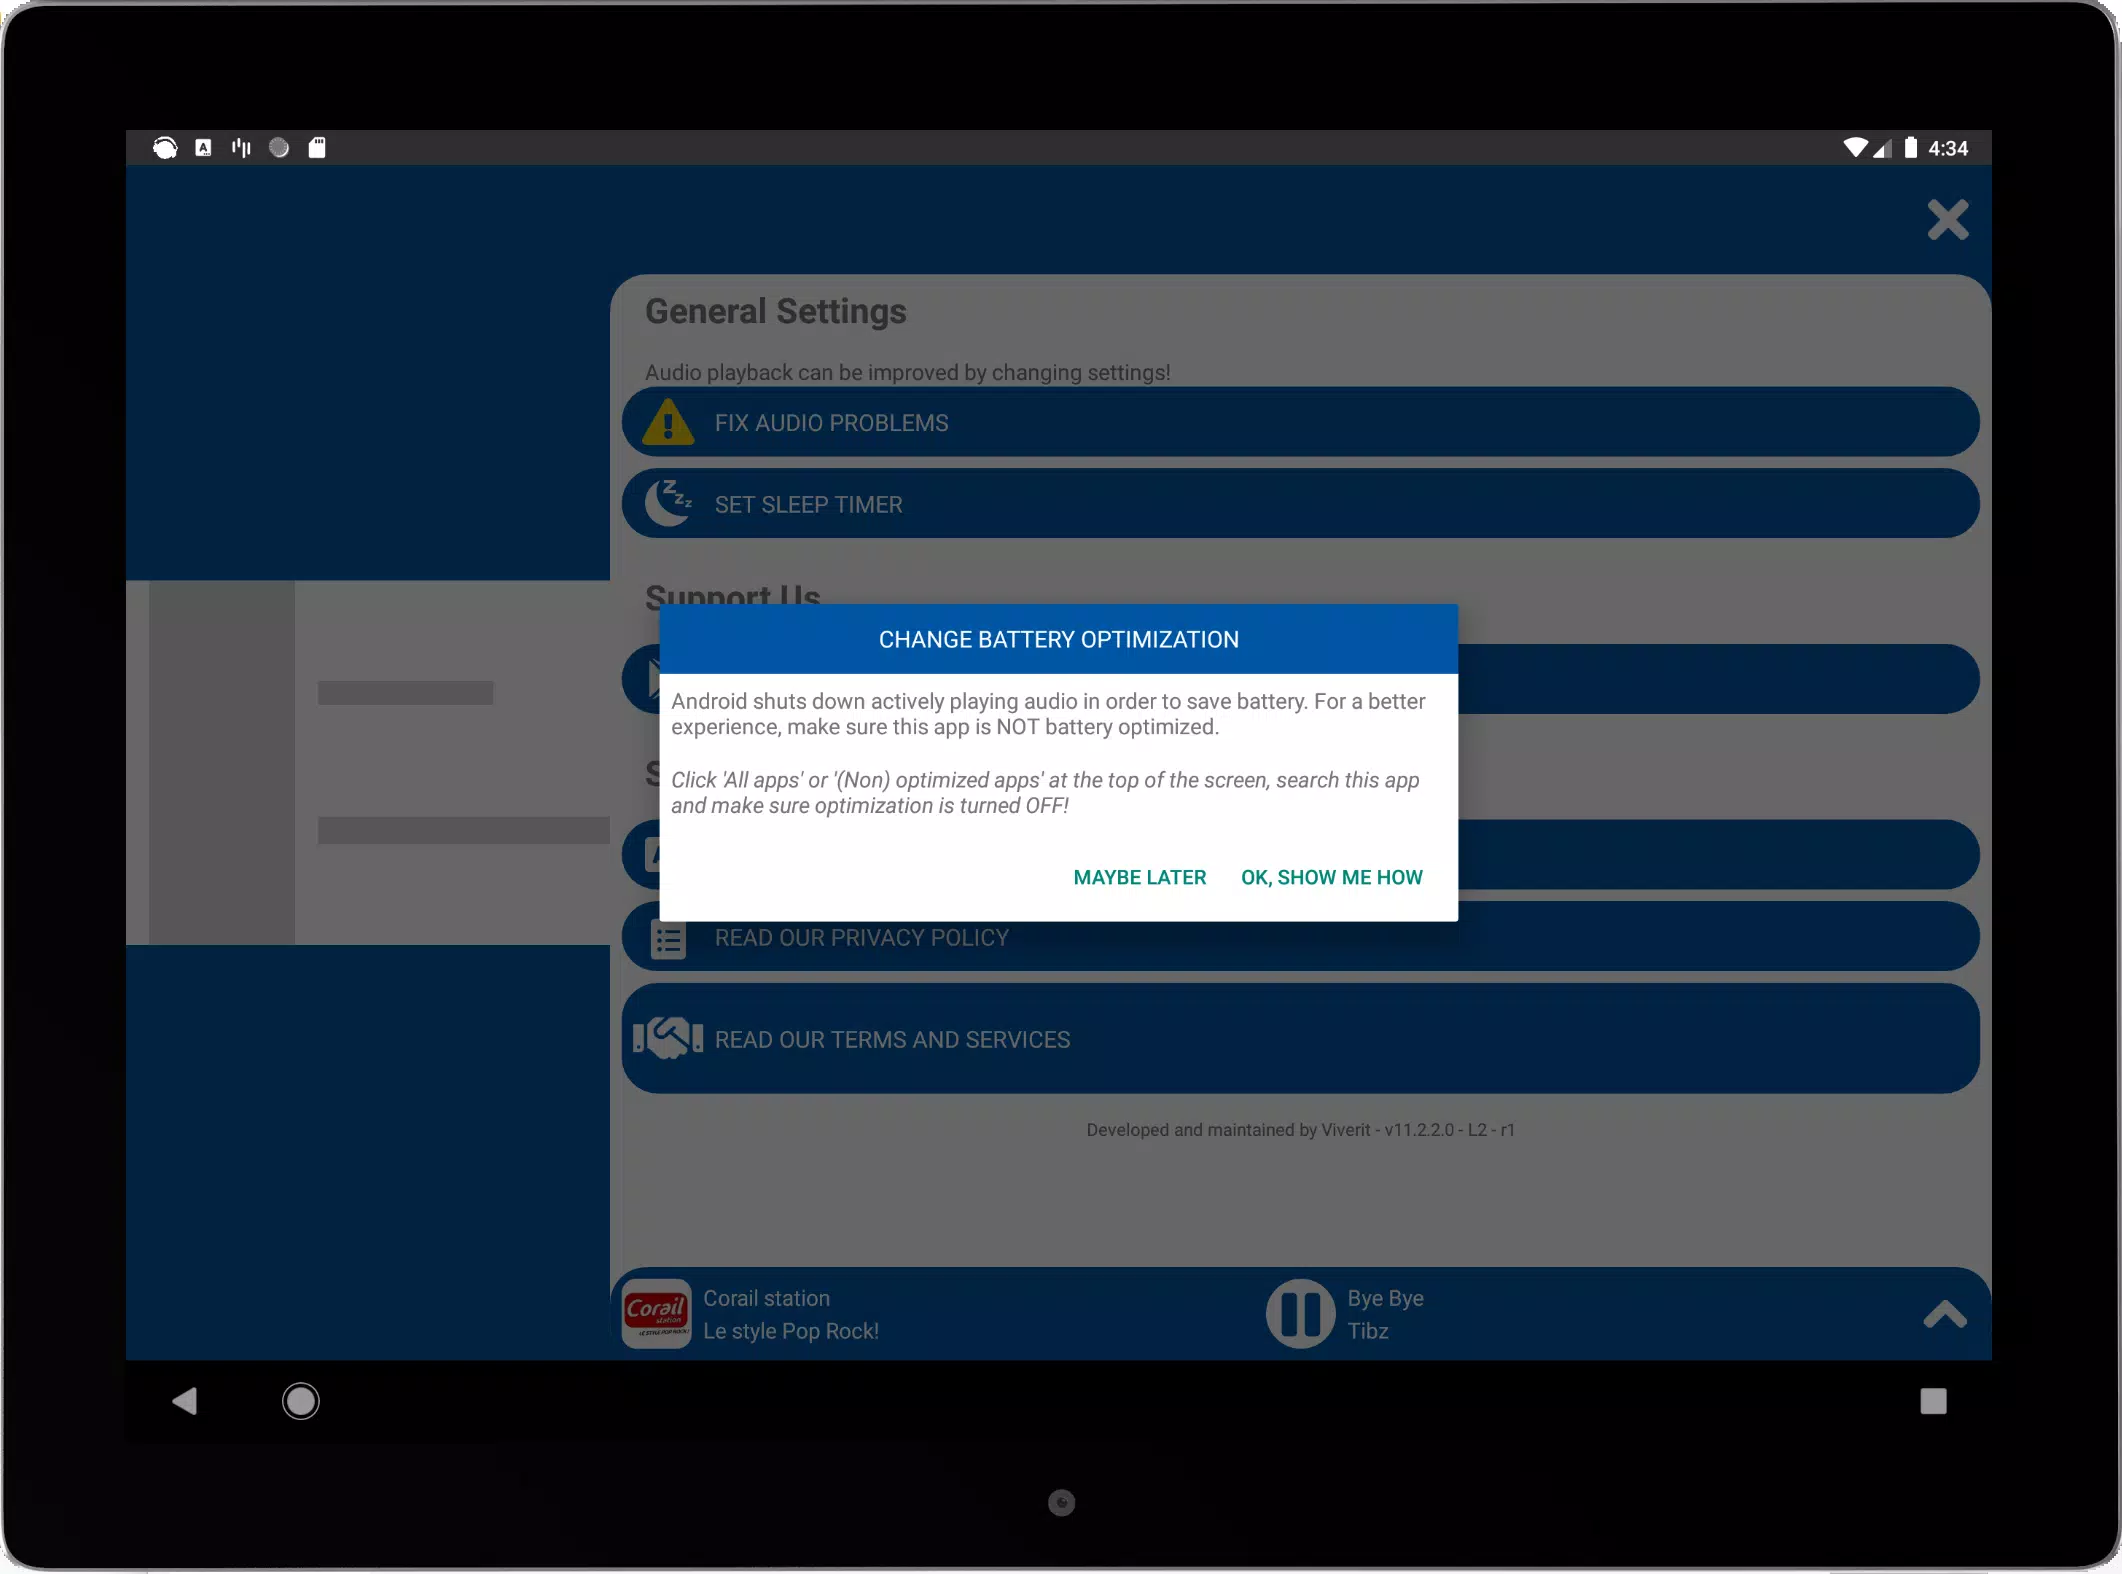
Task: Open SET SLEEP TIMER option
Action: pyautogui.click(x=1300, y=504)
